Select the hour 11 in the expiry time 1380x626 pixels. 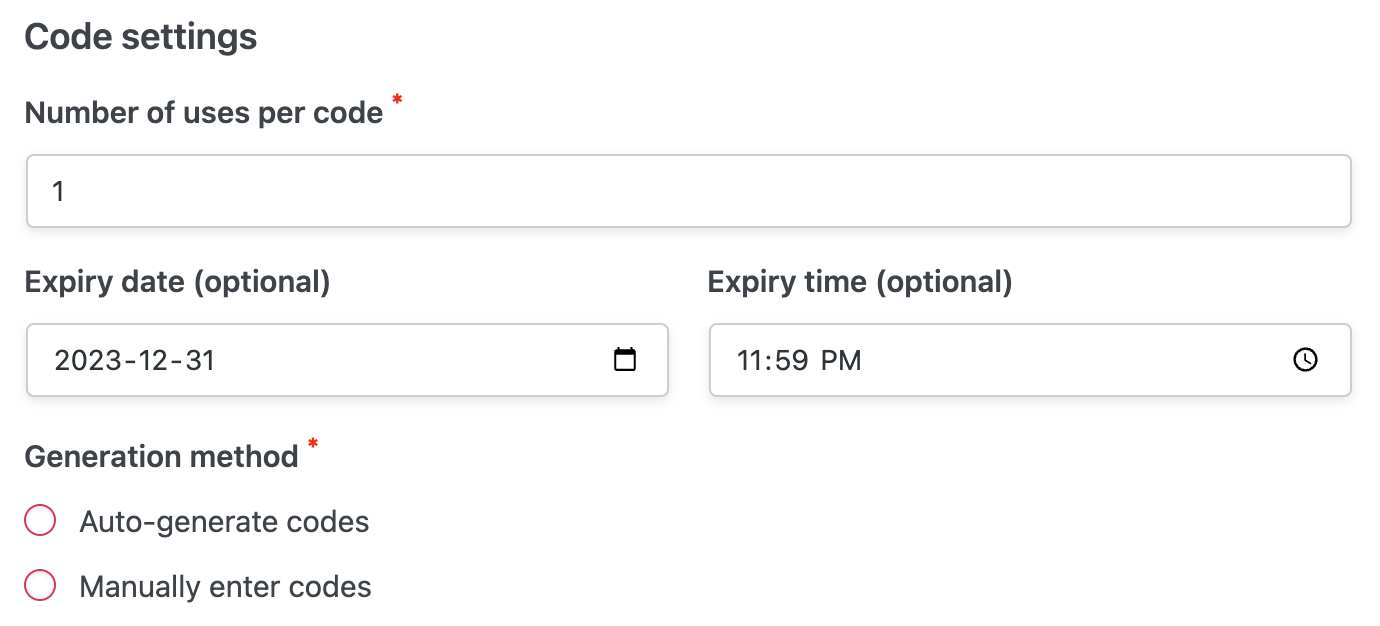click(750, 360)
